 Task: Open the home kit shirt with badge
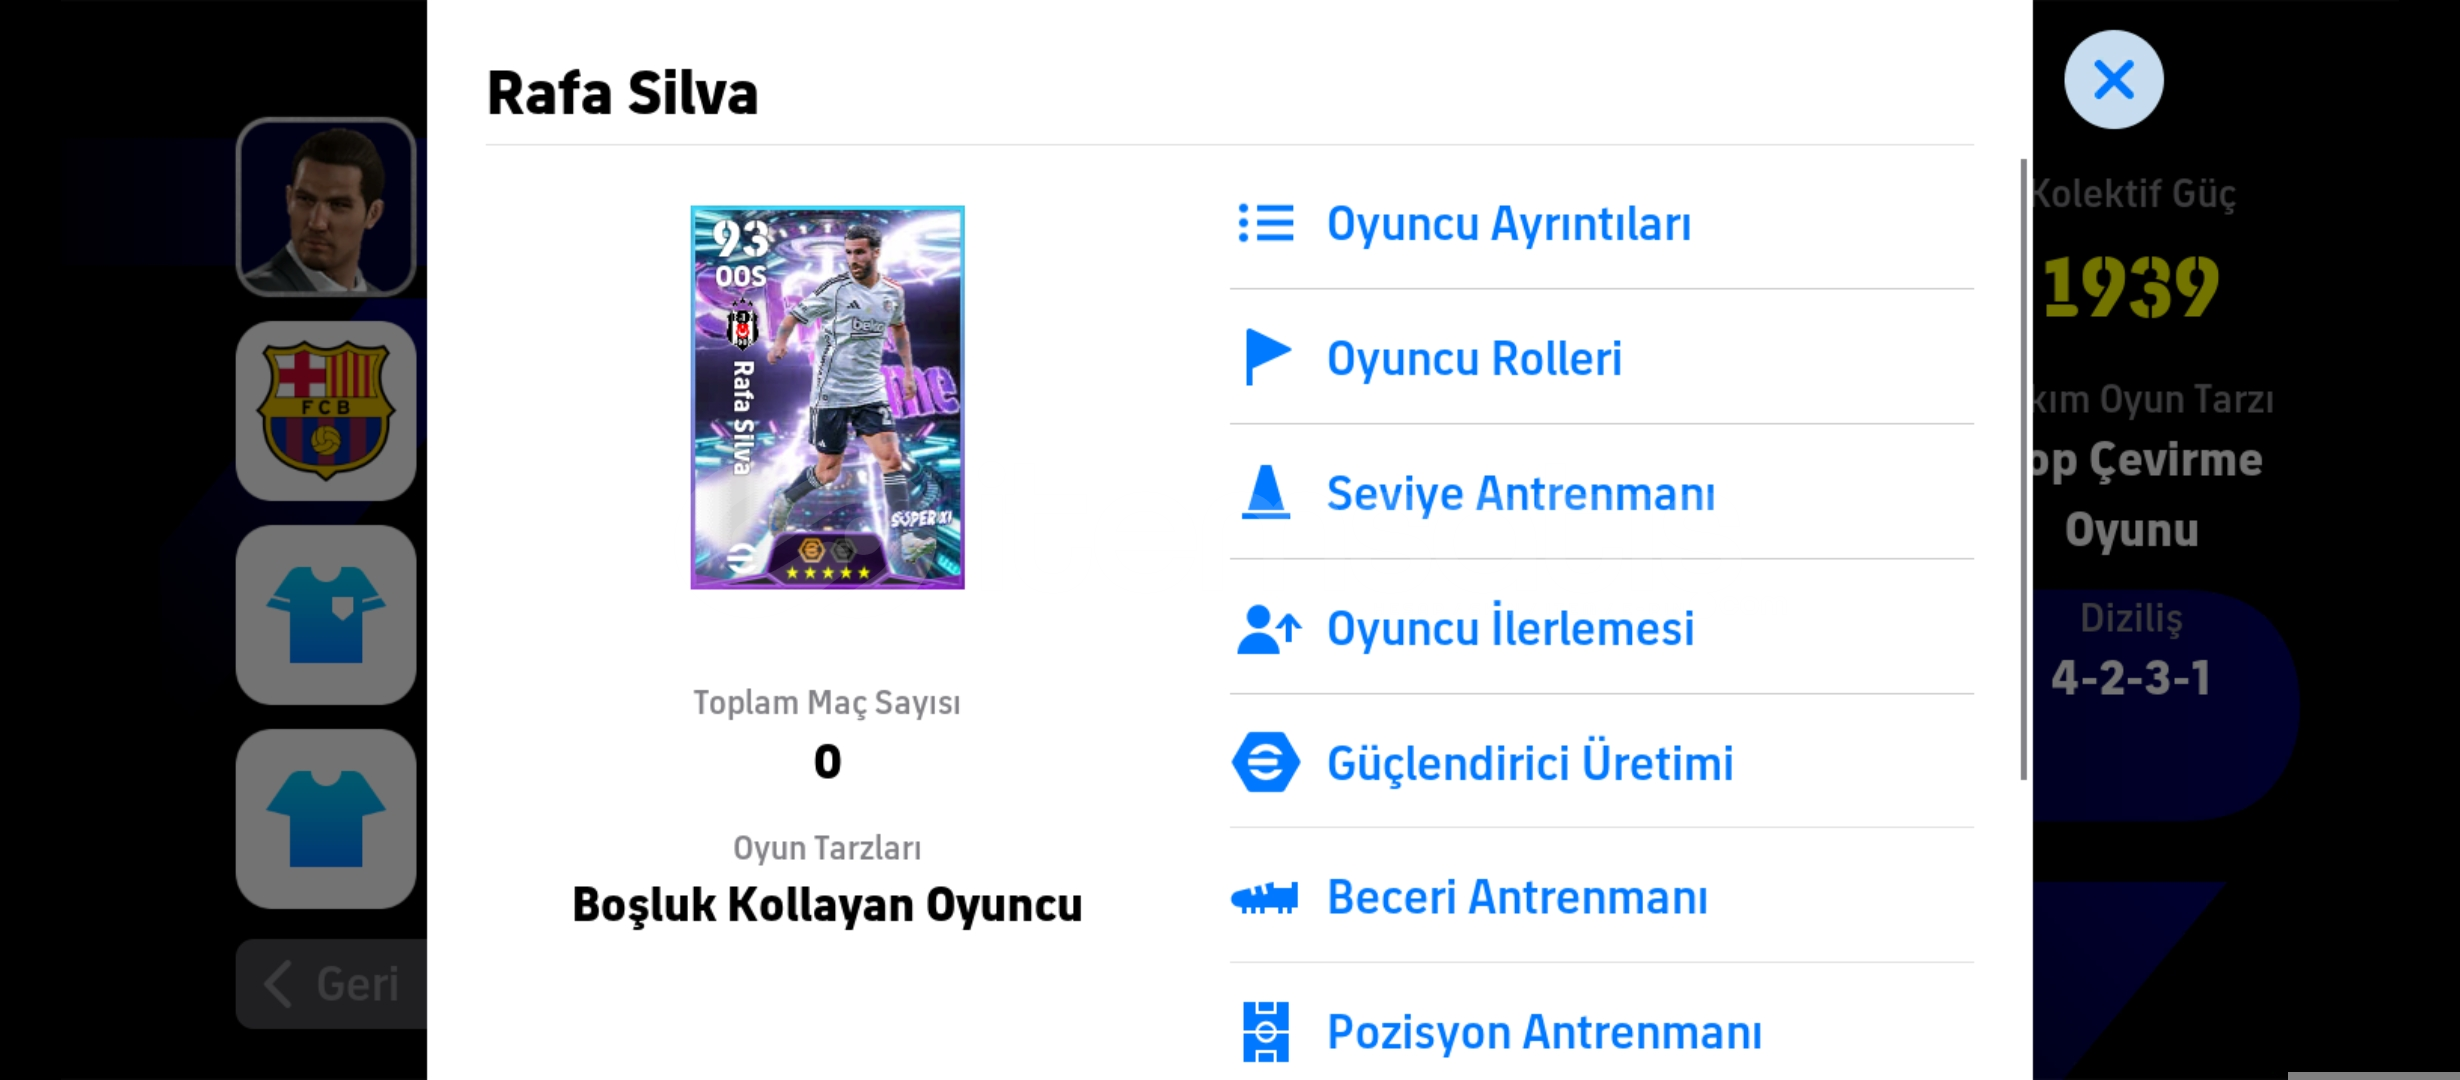pos(325,614)
